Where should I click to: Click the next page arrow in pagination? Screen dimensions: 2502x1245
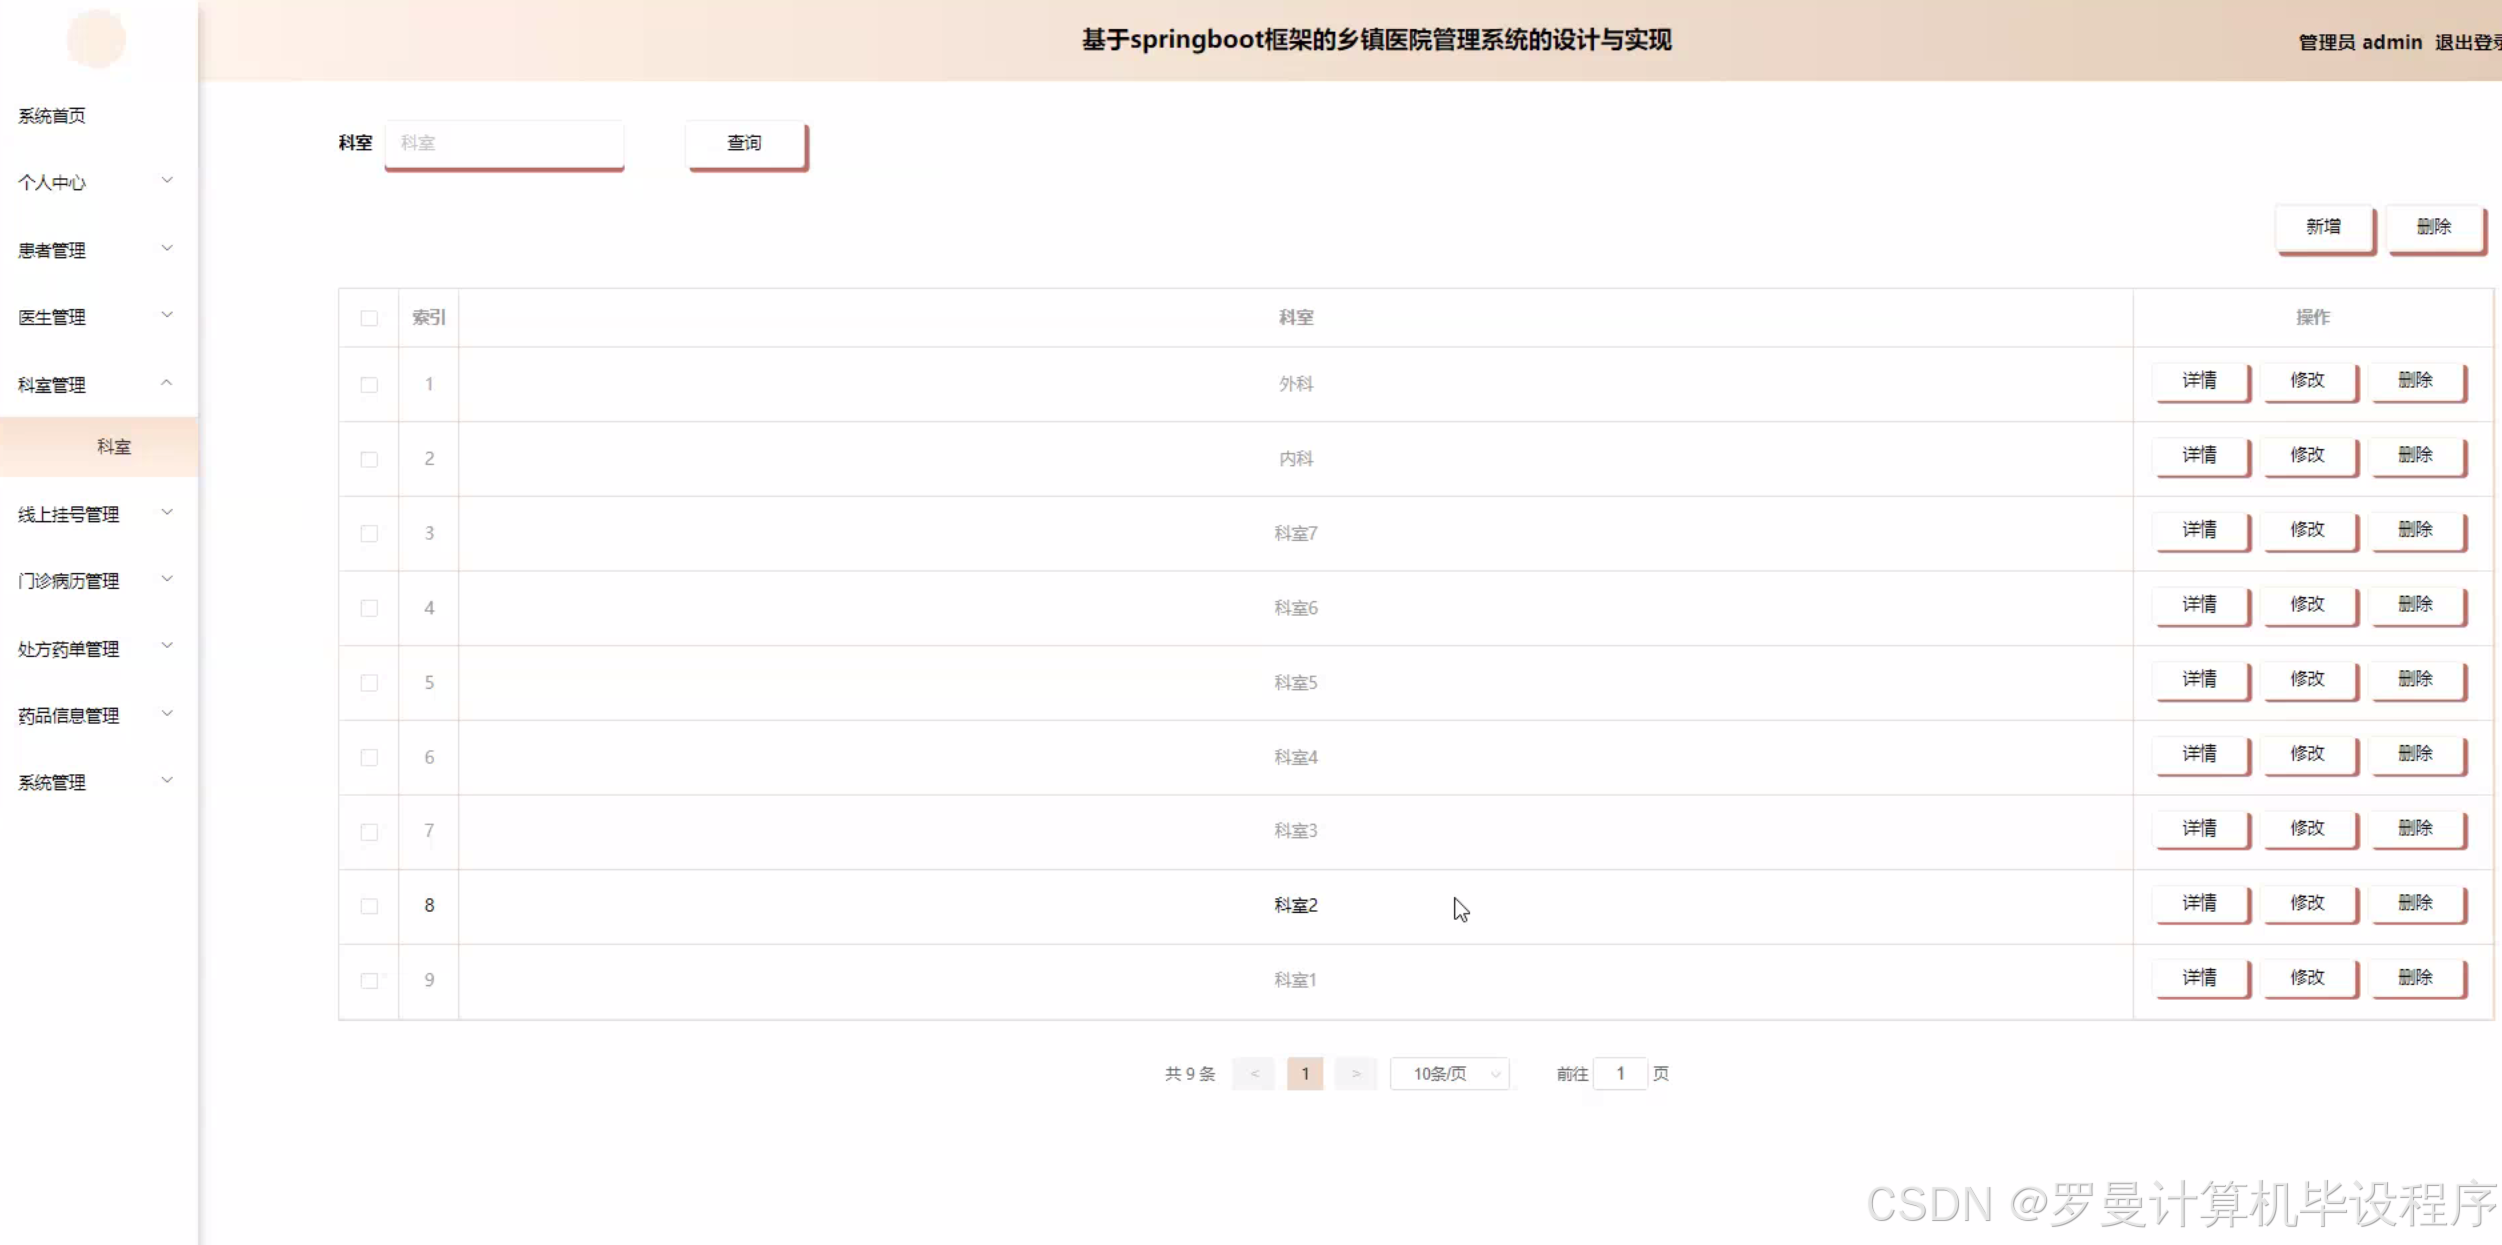click(x=1356, y=1073)
